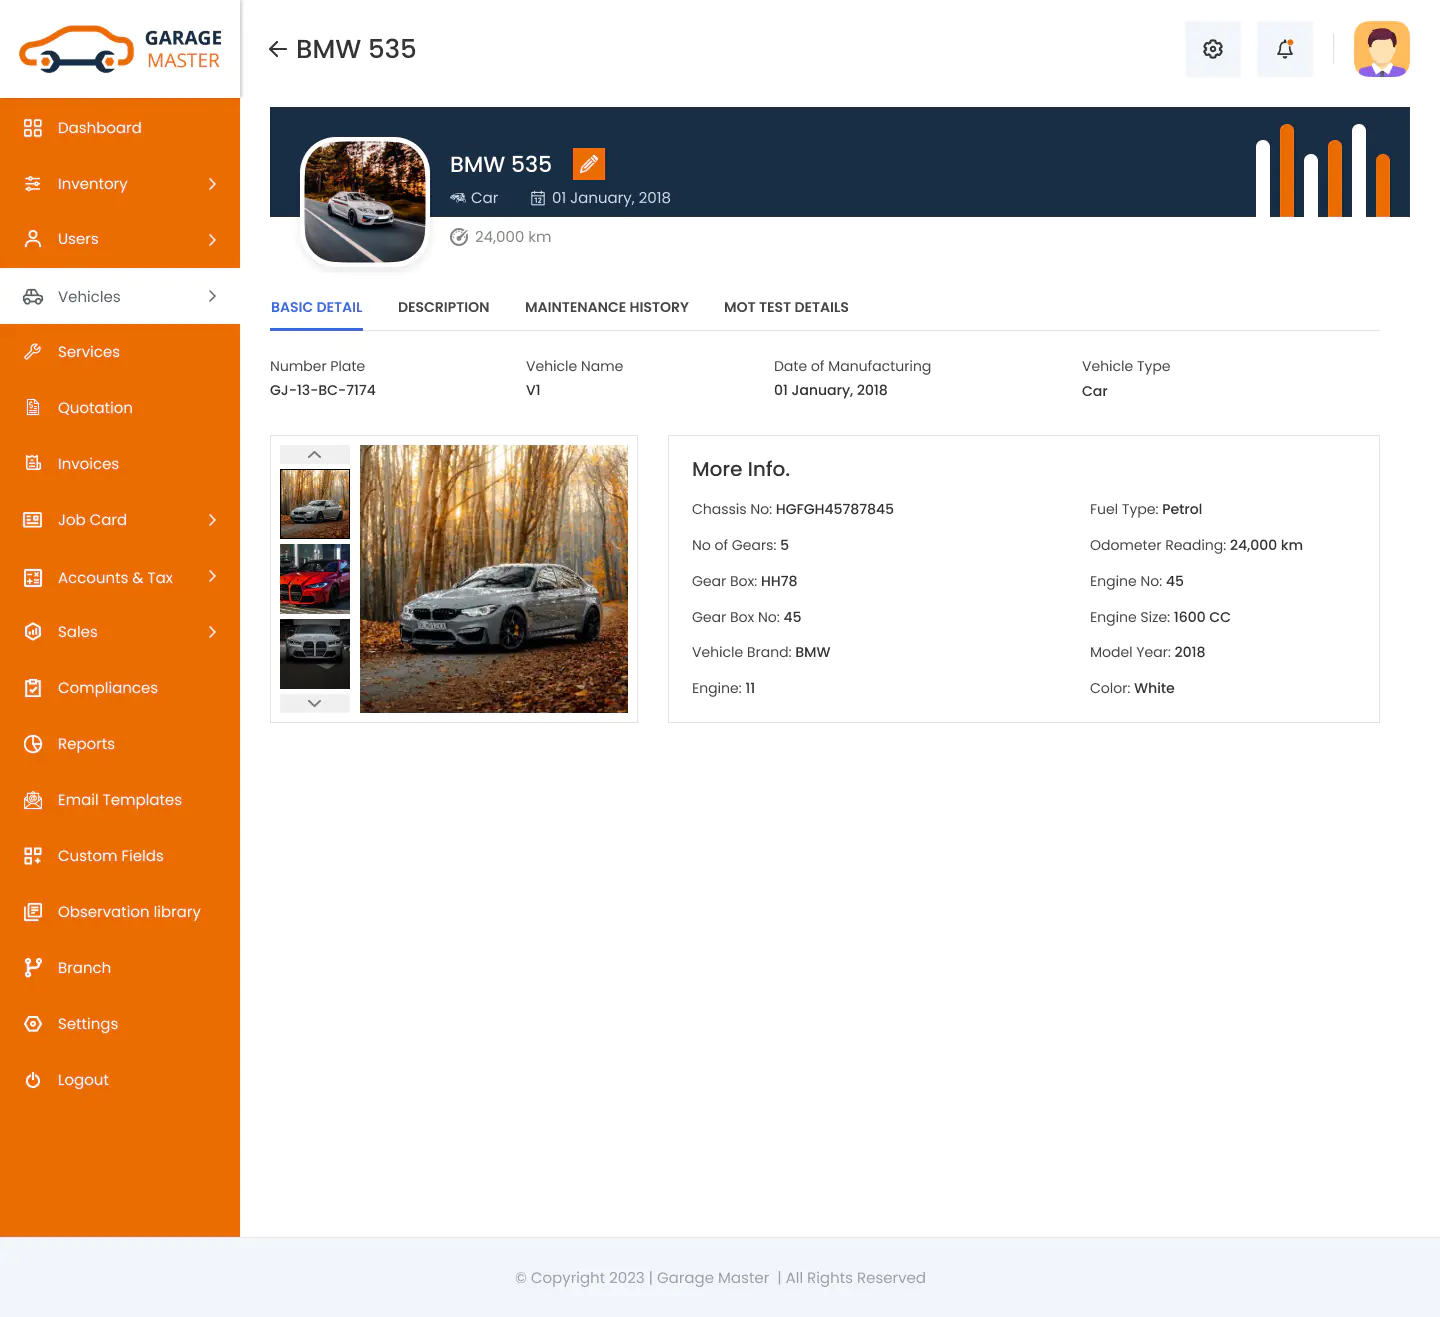Click the Dashboard grid icon
This screenshot has width=1440, height=1317.
33,128
